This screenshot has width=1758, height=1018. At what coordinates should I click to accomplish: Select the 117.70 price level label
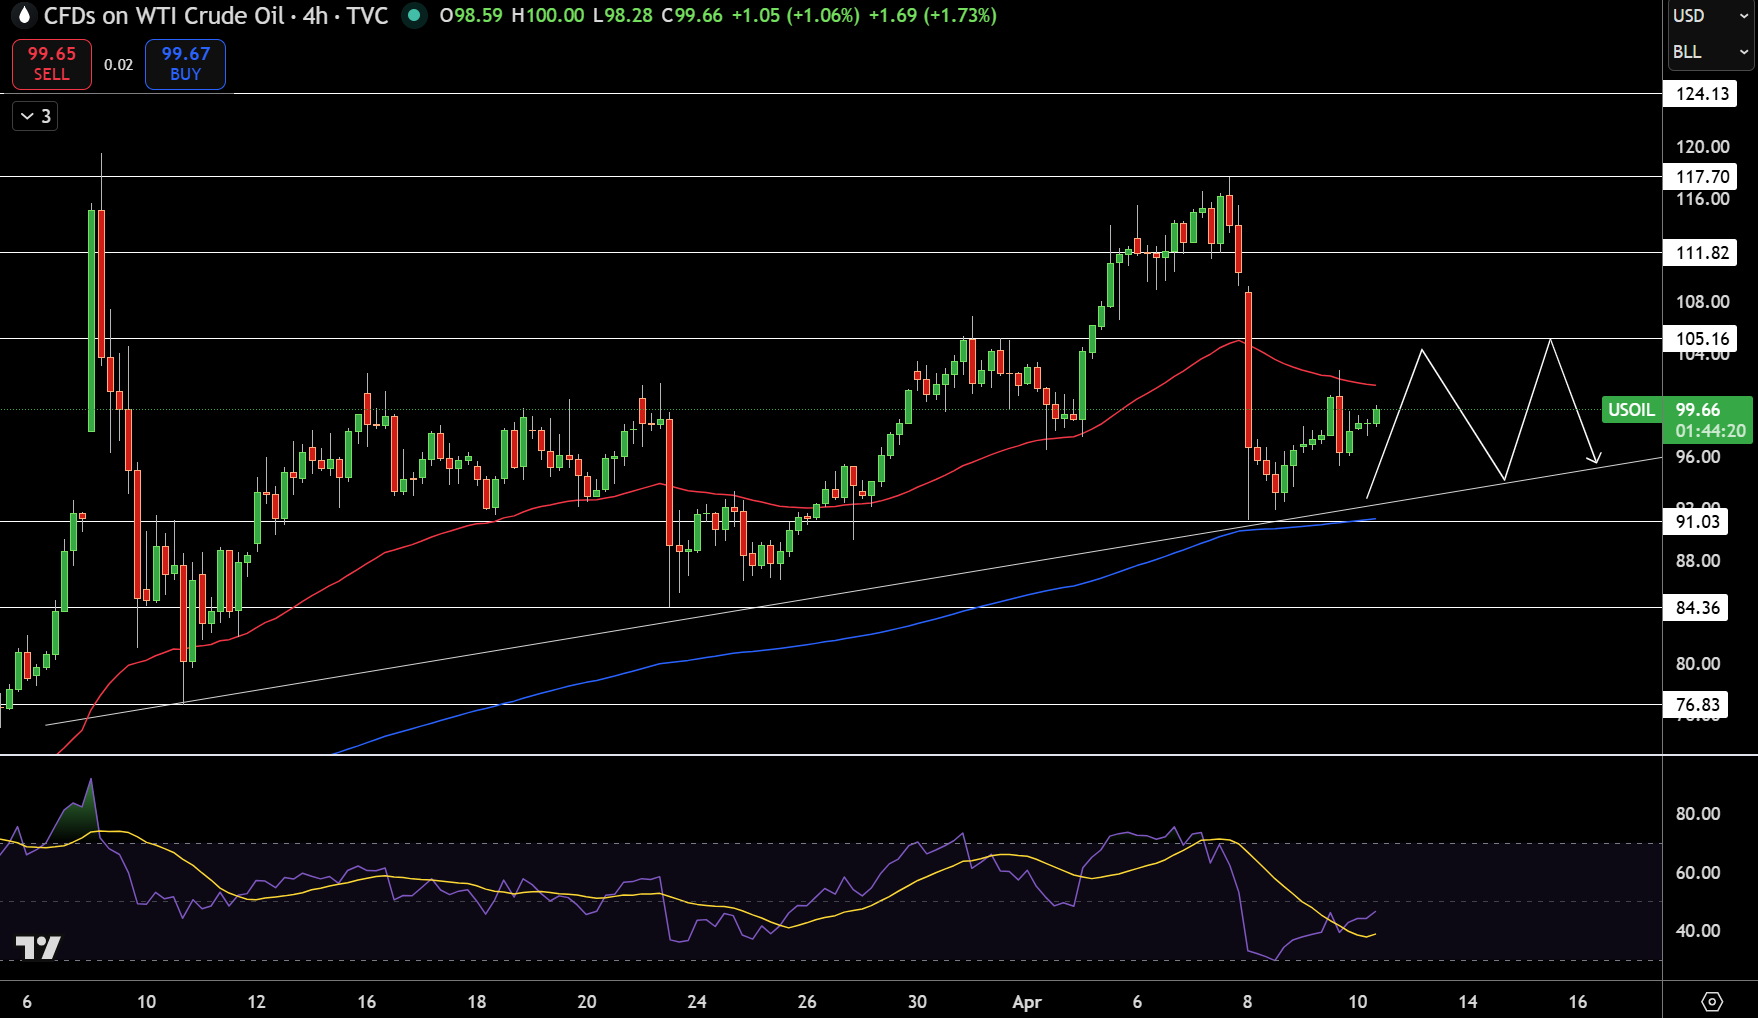[1702, 177]
